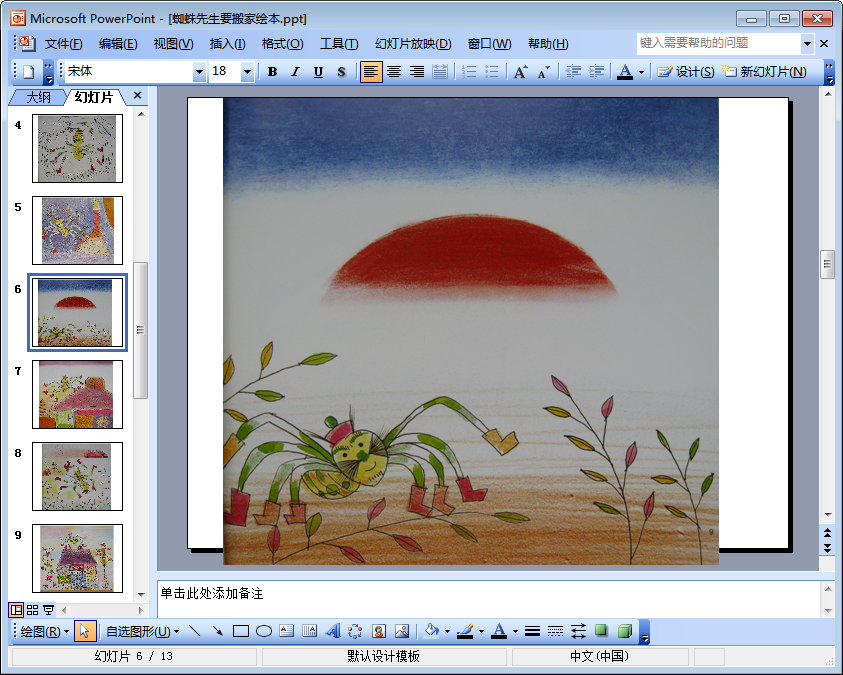Image resolution: width=843 pixels, height=675 pixels.
Task: Apply bold formatting
Action: tap(273, 71)
